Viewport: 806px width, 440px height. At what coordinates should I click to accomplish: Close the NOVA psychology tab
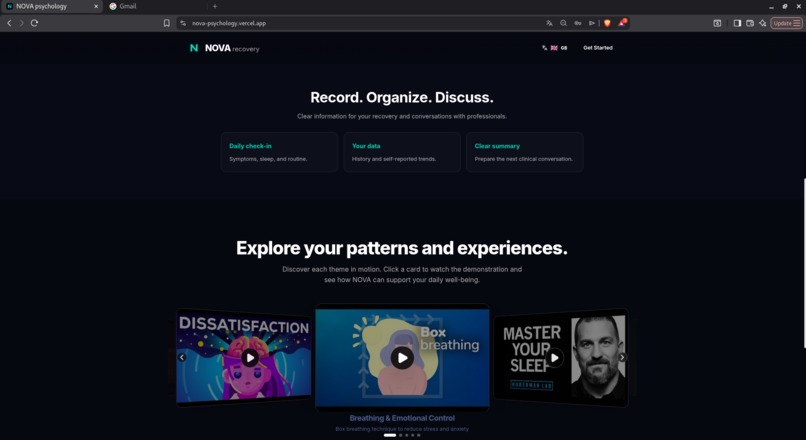[x=96, y=6]
